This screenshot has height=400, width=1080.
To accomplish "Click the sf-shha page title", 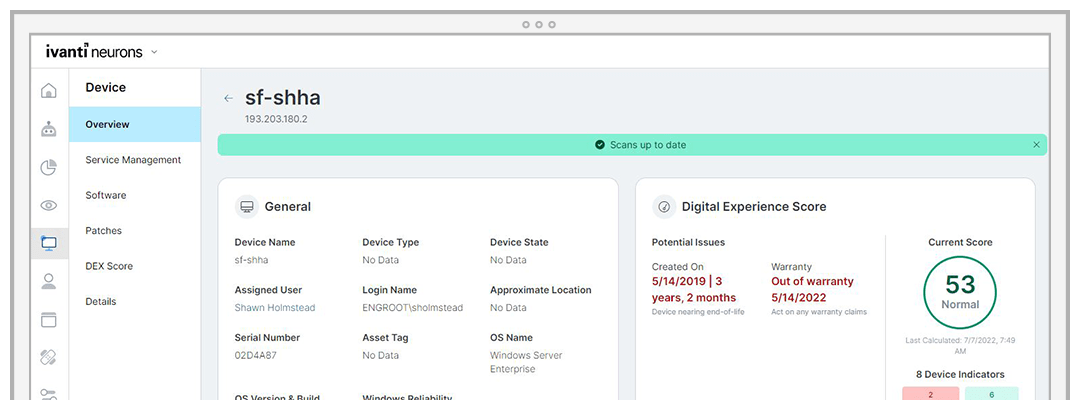I will 282,98.
